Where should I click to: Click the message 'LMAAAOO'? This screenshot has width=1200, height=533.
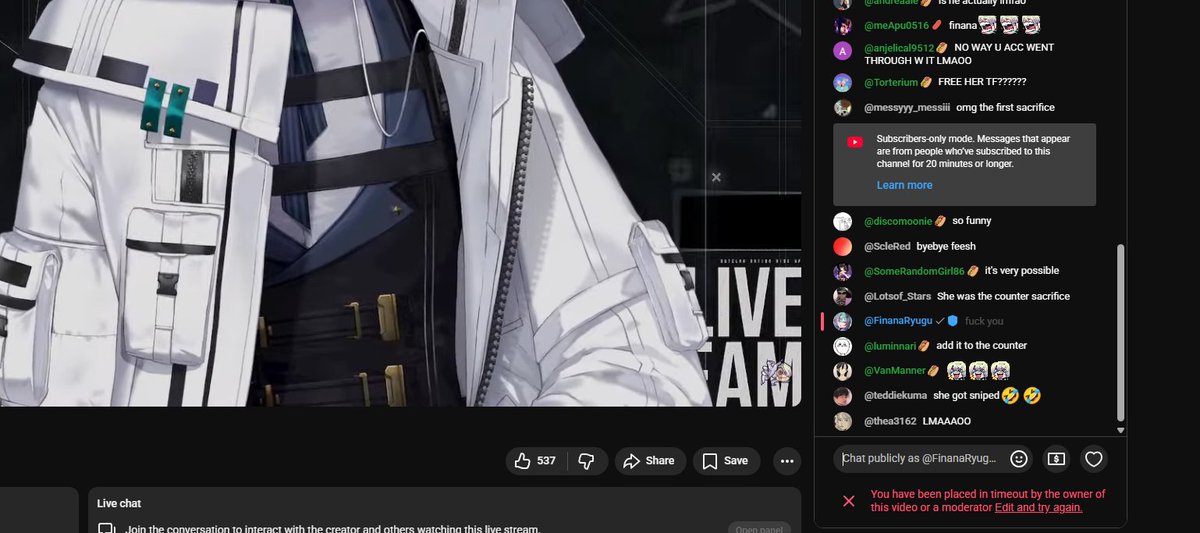(x=946, y=421)
